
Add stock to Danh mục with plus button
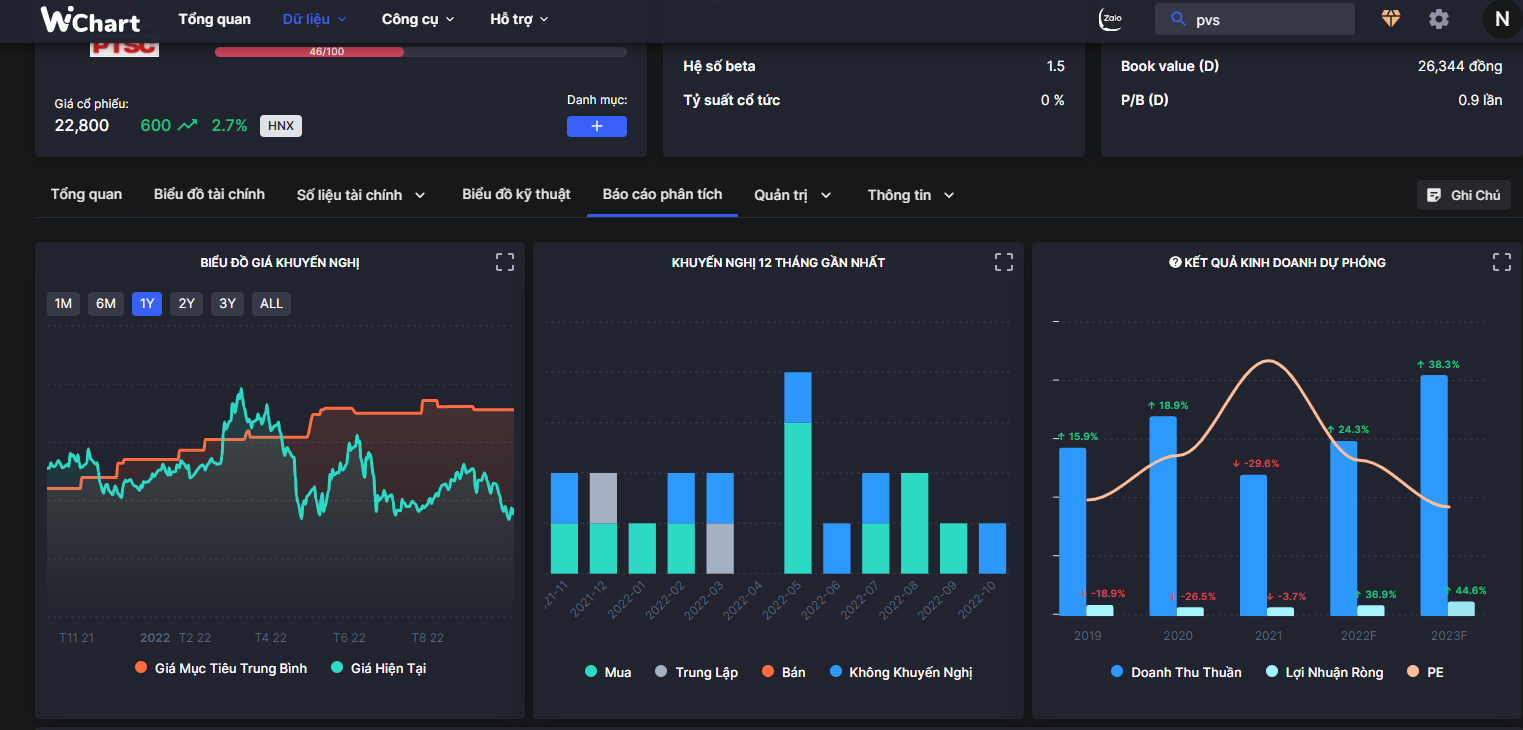pyautogui.click(x=596, y=126)
